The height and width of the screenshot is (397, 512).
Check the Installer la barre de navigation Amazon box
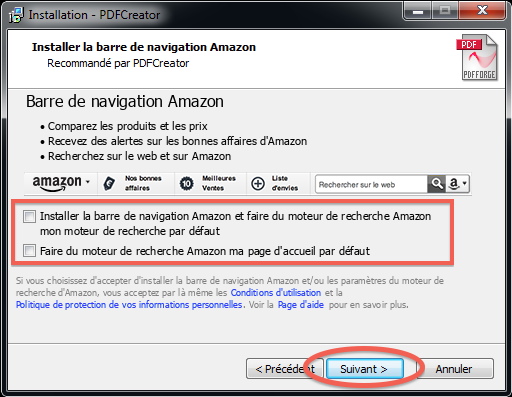click(x=29, y=216)
